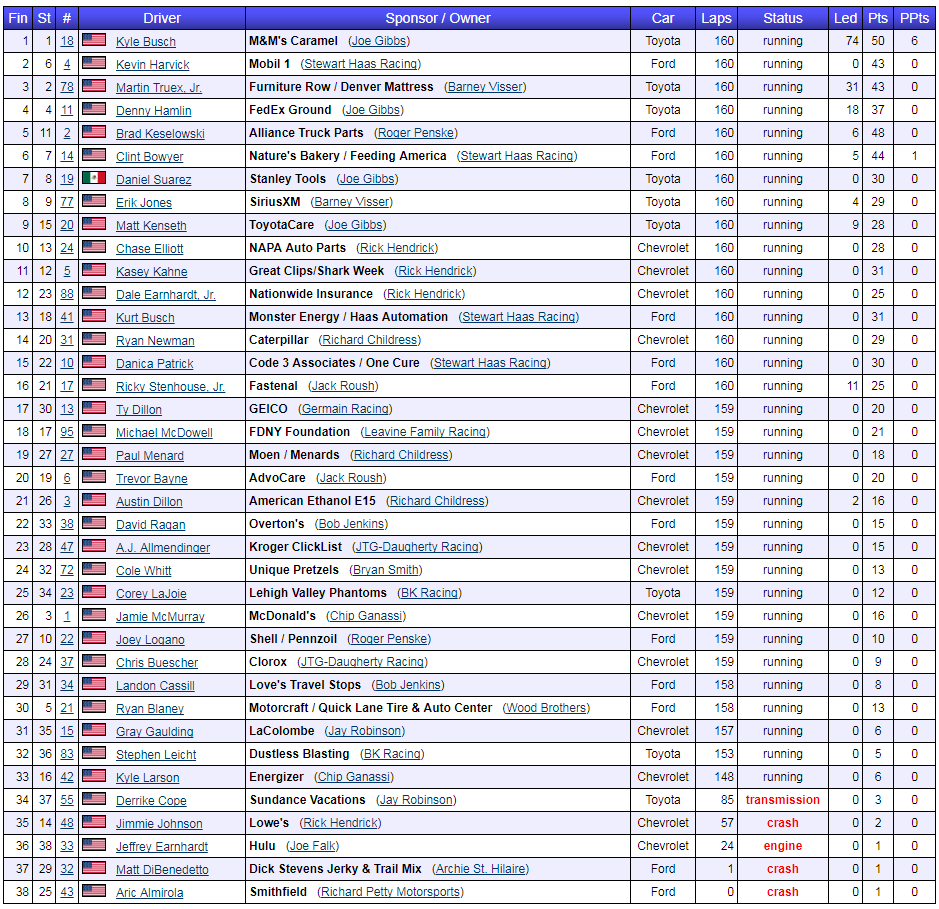Click the Laps column header
This screenshot has height=909, width=939.
(x=716, y=18)
